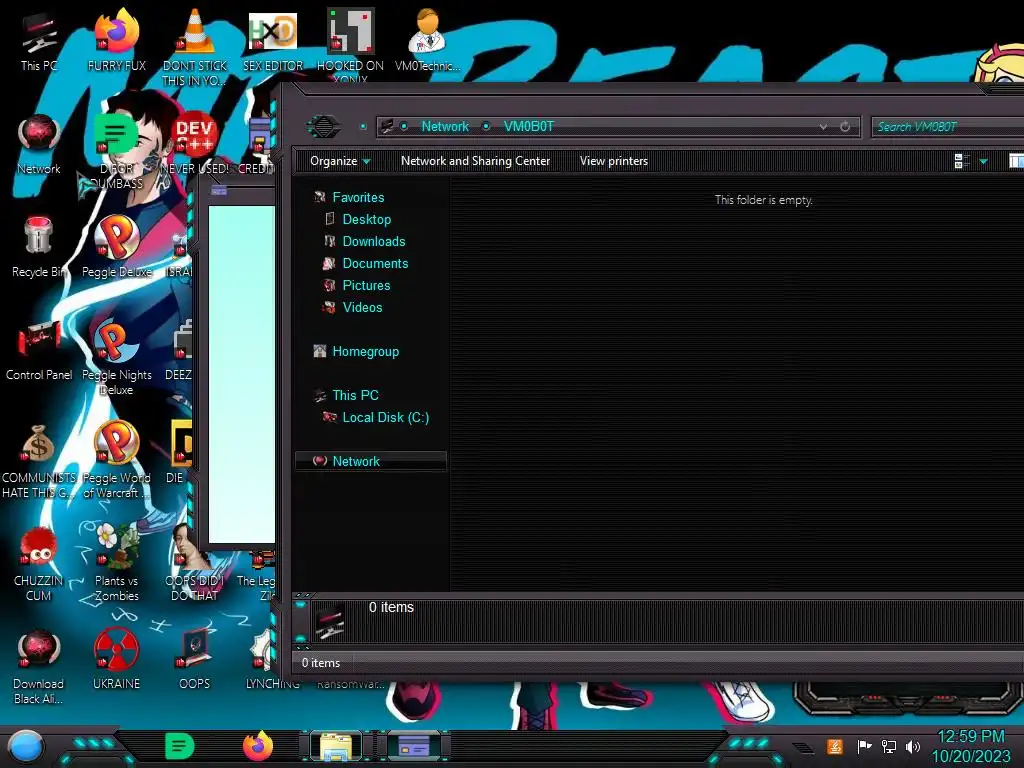Open Firefox from the taskbar
The width and height of the screenshot is (1024, 768).
point(258,746)
